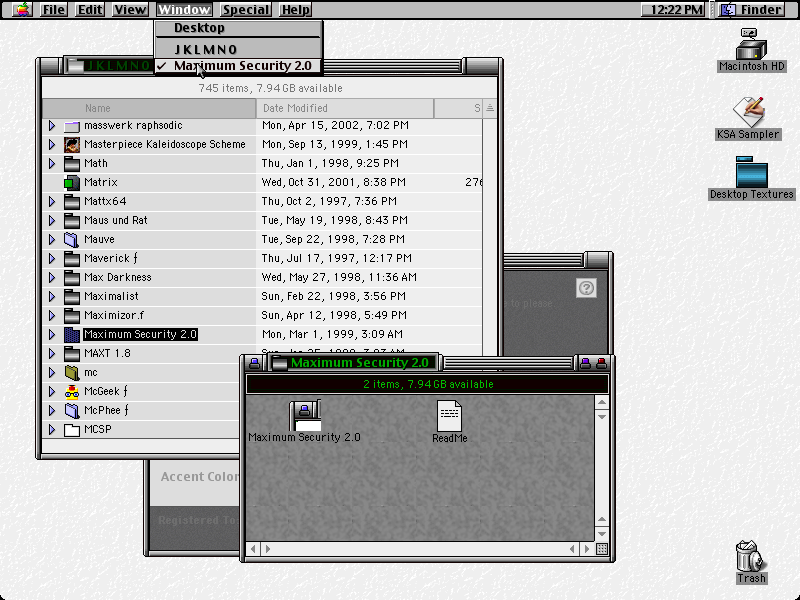Expand the Maximum Security 2.0 disclosure triangle
800x600 pixels.
click(x=52, y=335)
